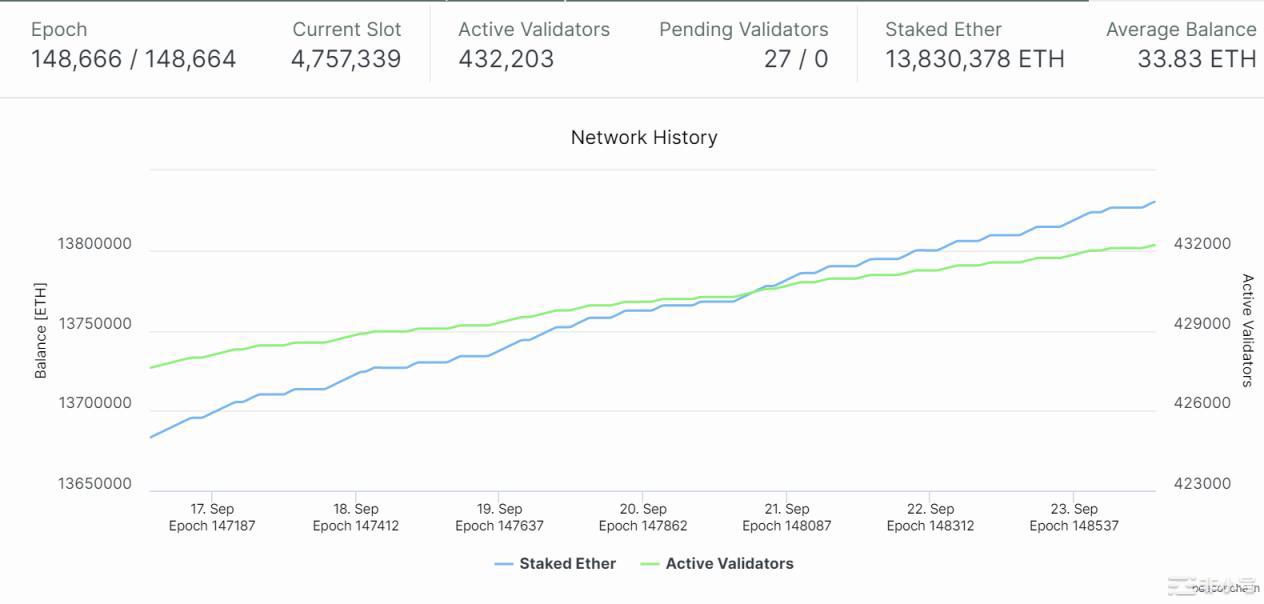Viewport: 1264px width, 604px height.
Task: Click the 13800000 balance axis tick label
Action: coord(94,244)
